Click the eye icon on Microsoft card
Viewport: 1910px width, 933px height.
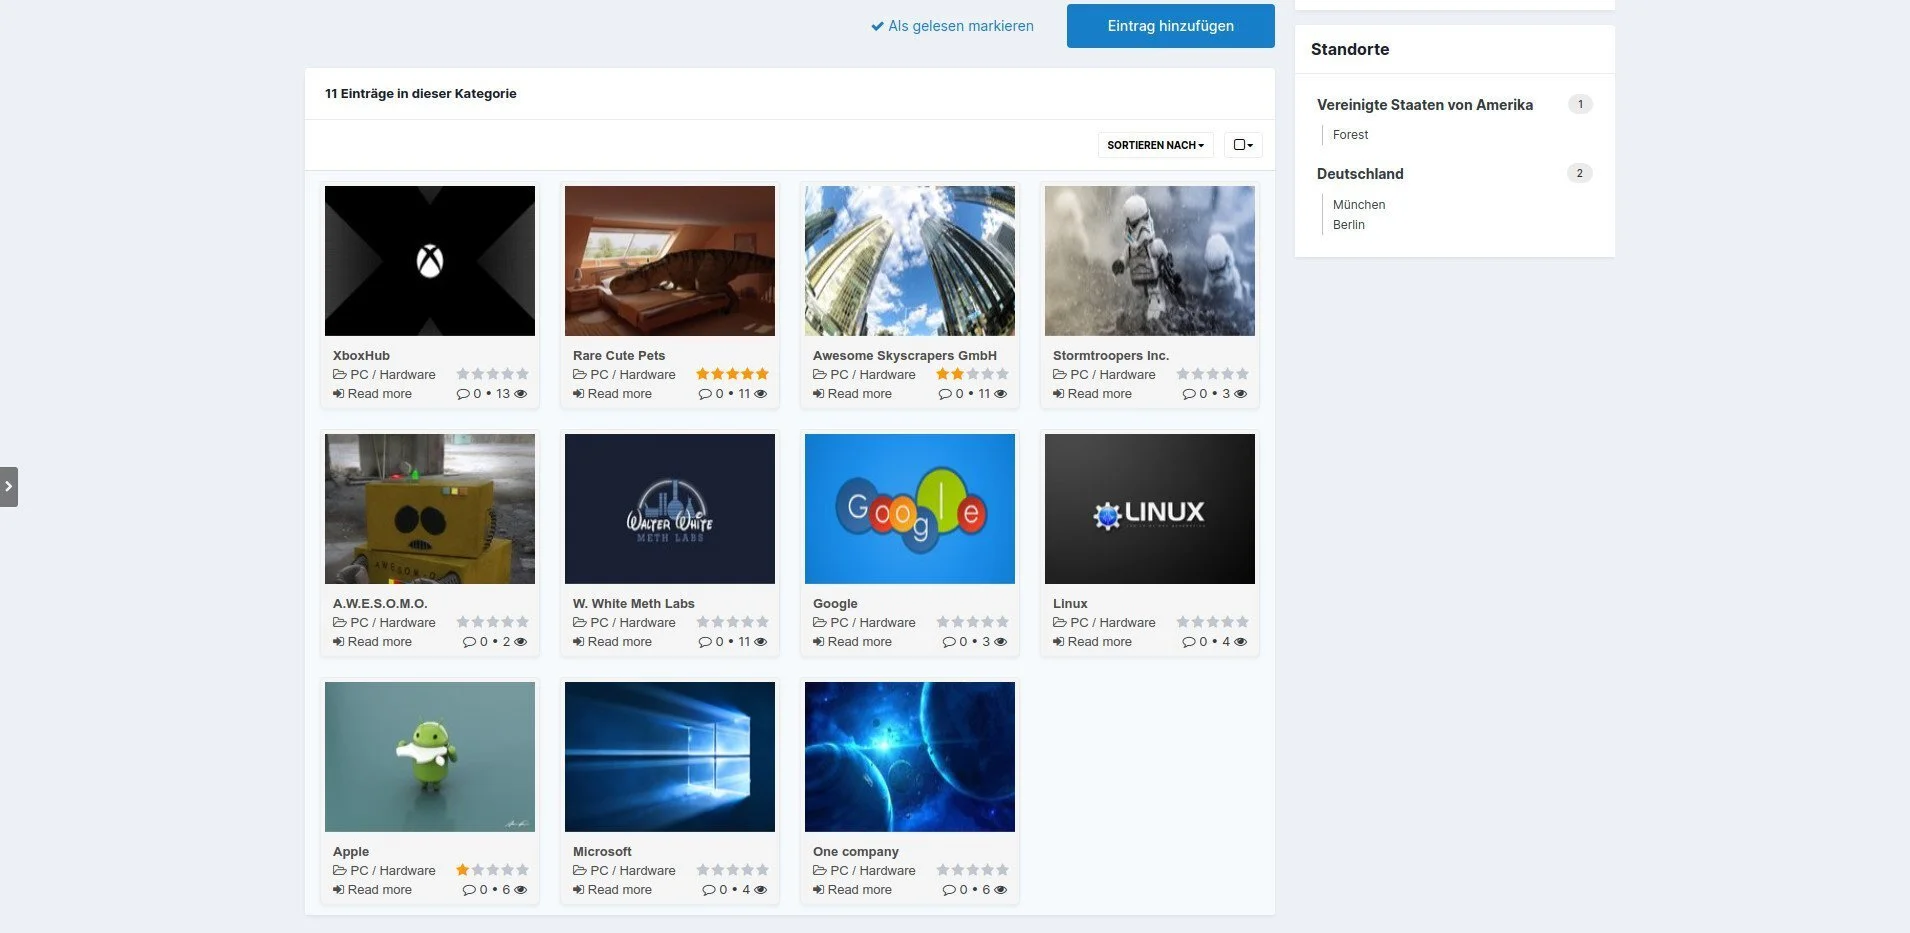point(760,890)
